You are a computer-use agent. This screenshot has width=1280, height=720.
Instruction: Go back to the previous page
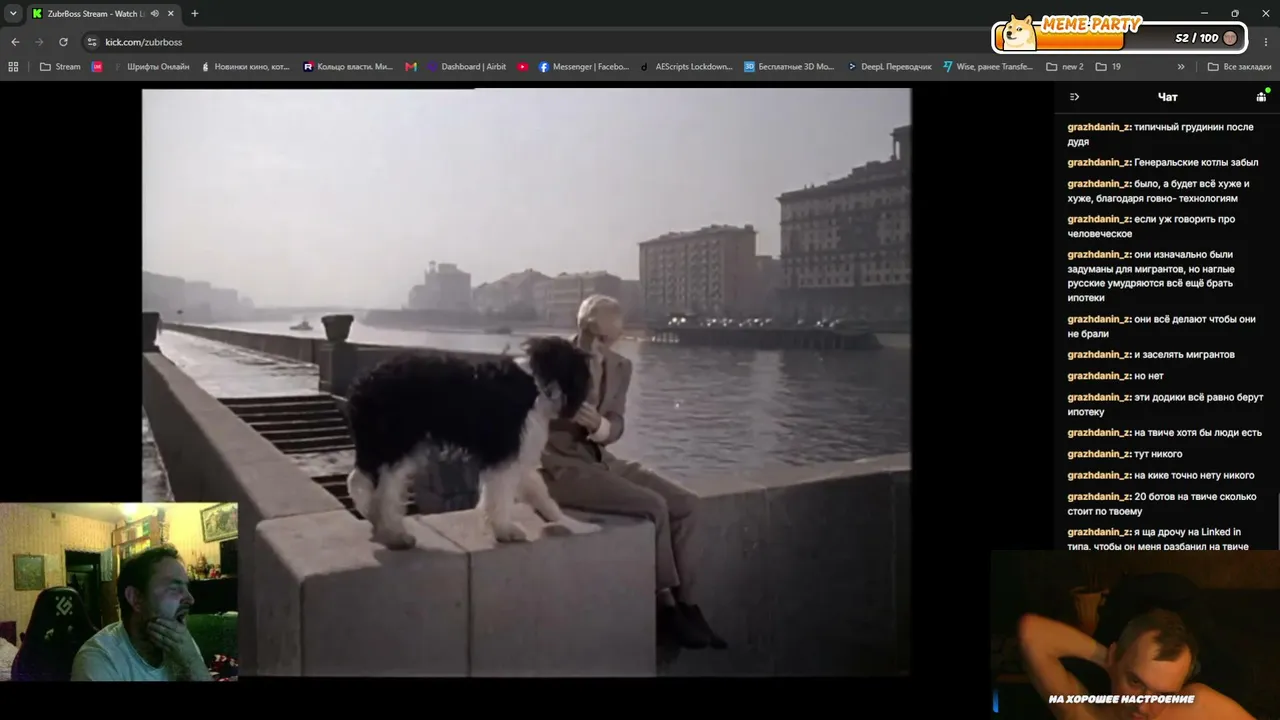15,42
